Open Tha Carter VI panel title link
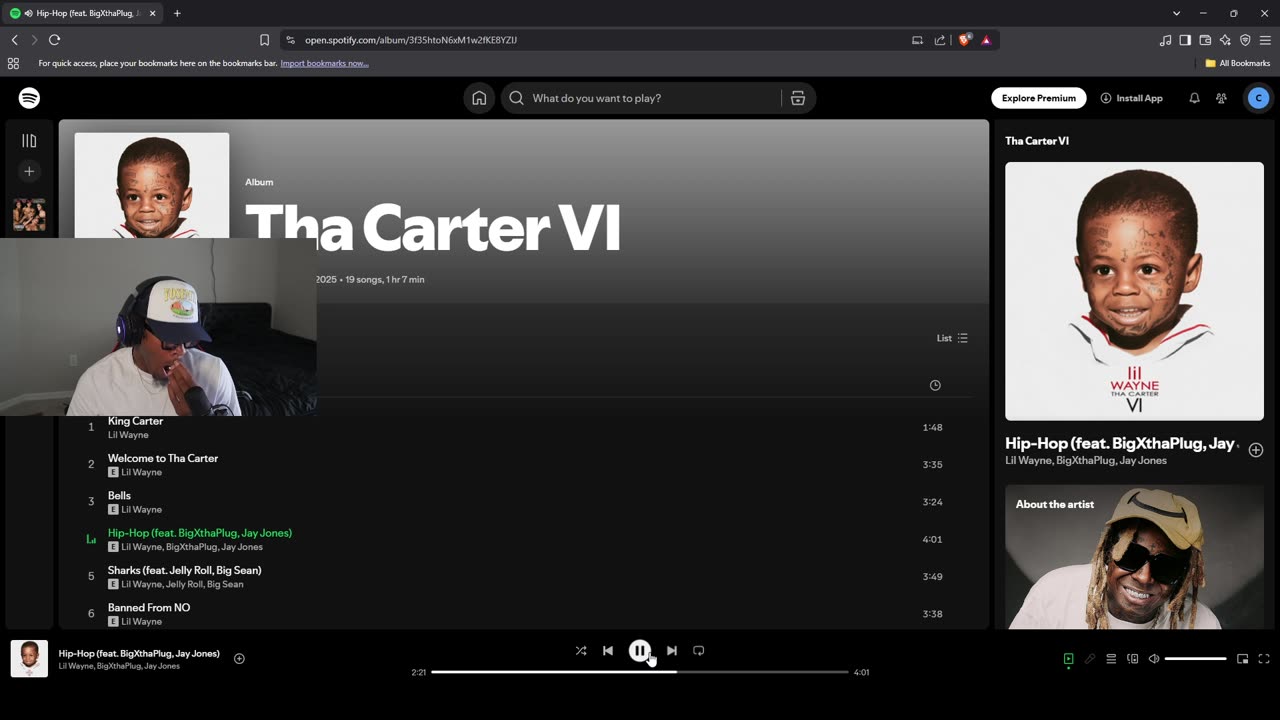Screen dimensions: 1280x720 (x=1037, y=141)
